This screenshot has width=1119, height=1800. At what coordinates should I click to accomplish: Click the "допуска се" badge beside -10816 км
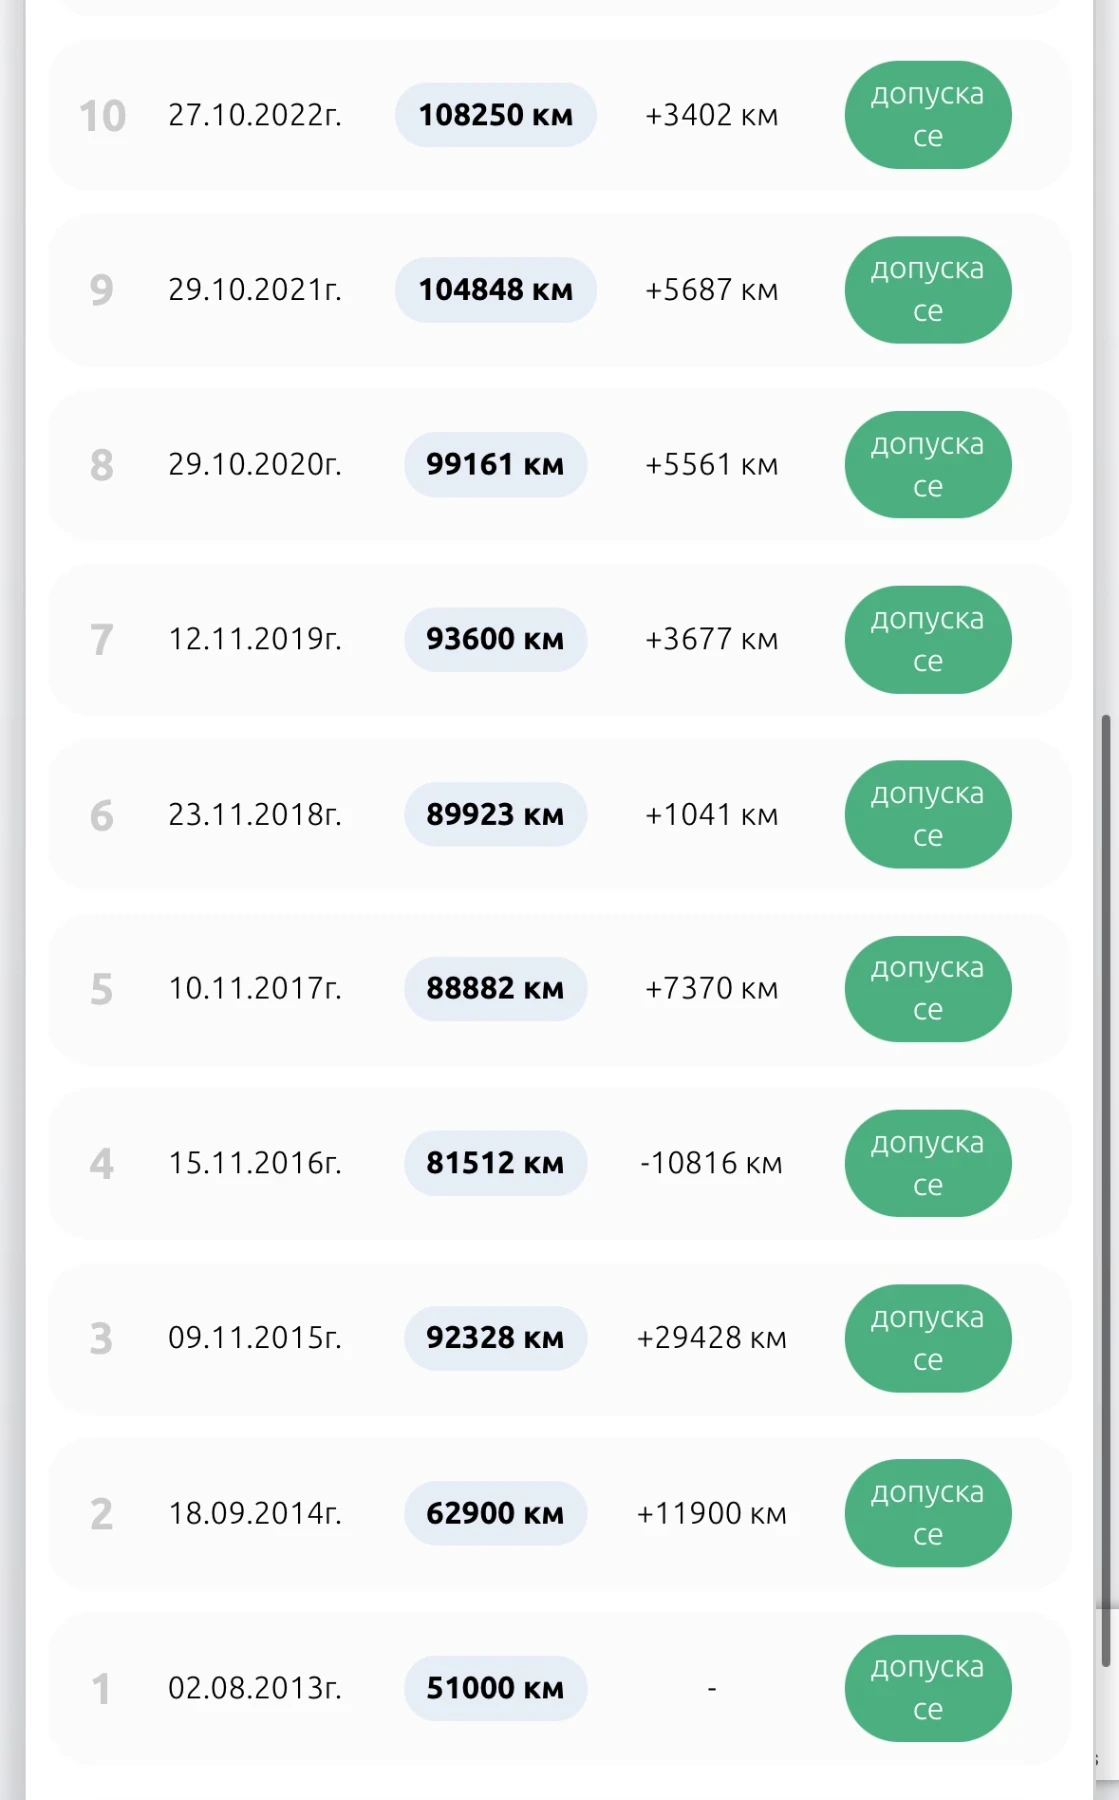927,1163
